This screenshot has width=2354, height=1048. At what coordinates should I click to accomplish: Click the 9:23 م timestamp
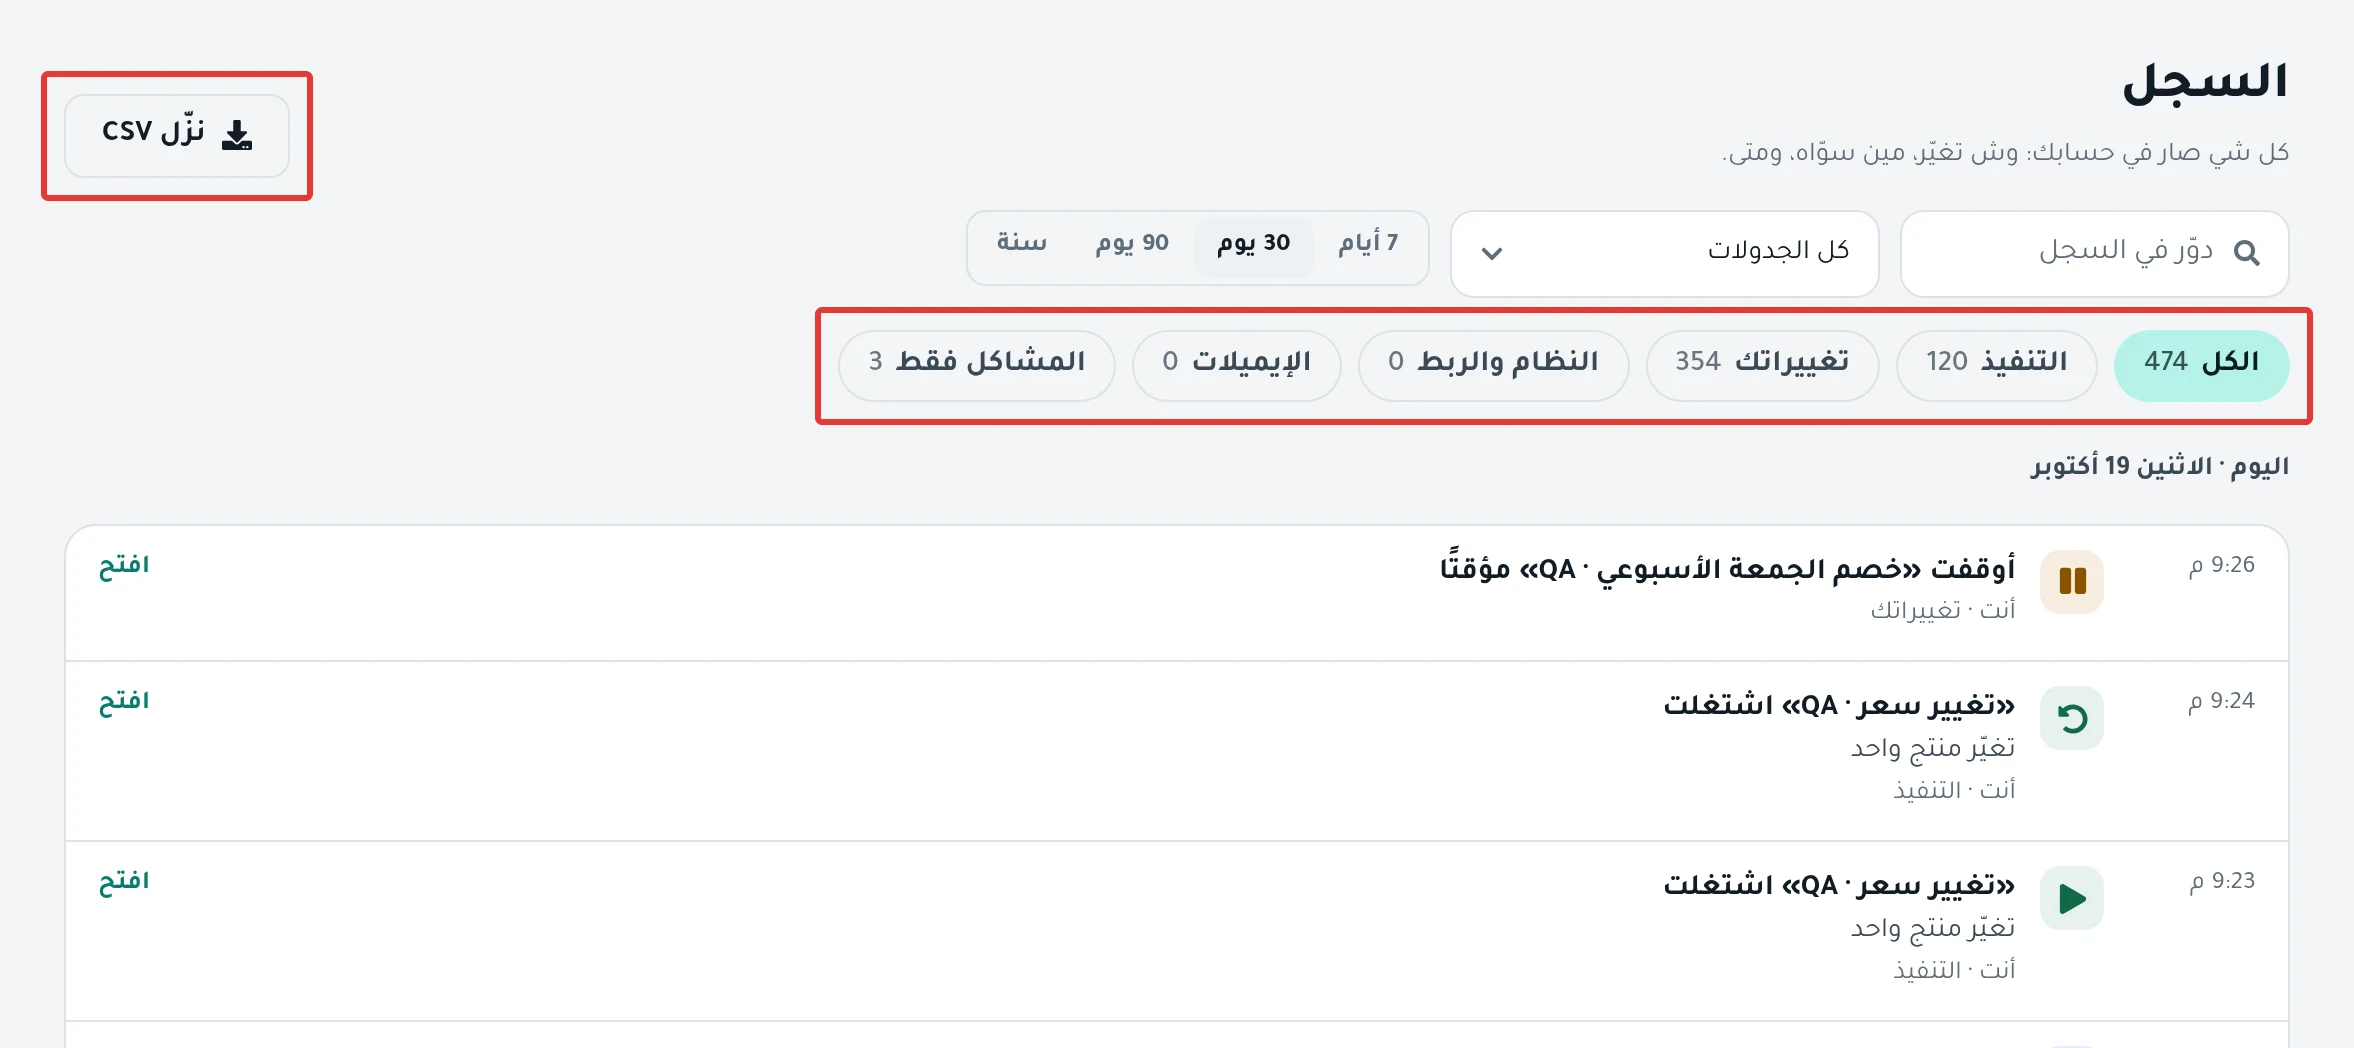point(2221,881)
